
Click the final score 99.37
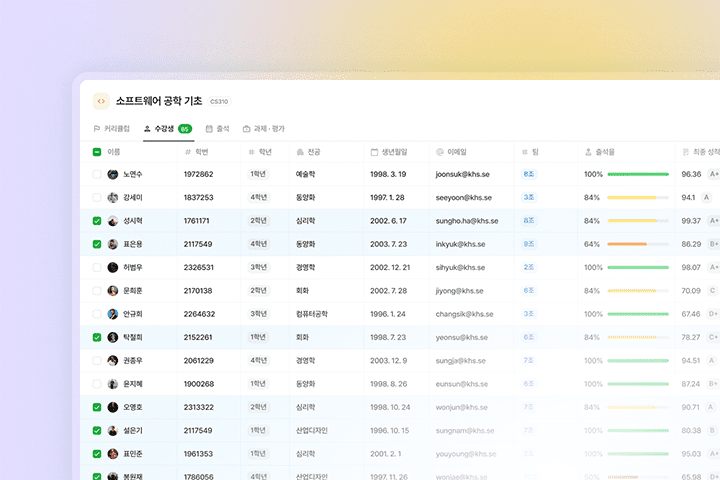(x=691, y=221)
